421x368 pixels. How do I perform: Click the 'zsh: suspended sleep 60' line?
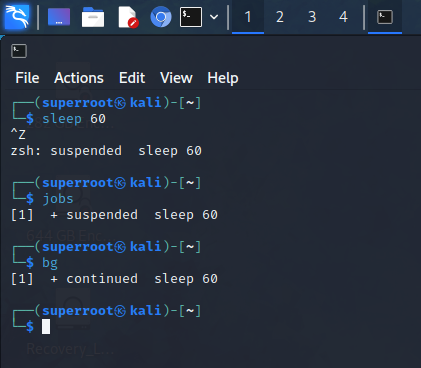pos(106,151)
